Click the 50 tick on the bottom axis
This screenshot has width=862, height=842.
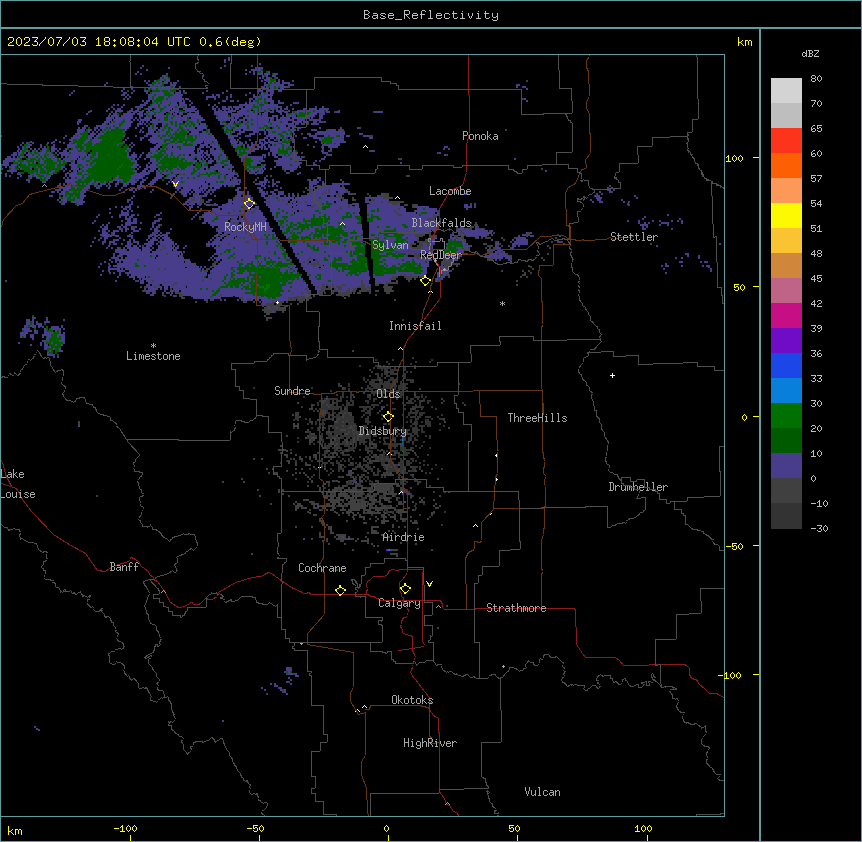[x=514, y=829]
